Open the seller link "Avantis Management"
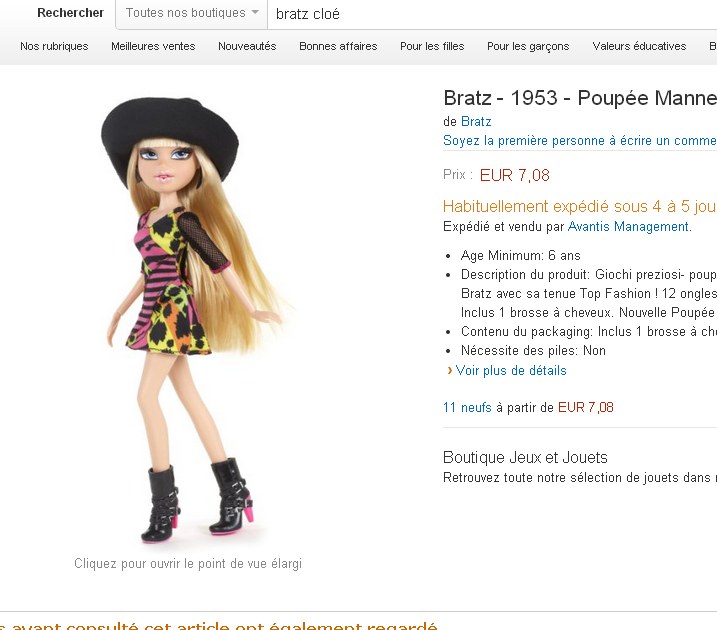This screenshot has width=717, height=630. pyautogui.click(x=628, y=227)
